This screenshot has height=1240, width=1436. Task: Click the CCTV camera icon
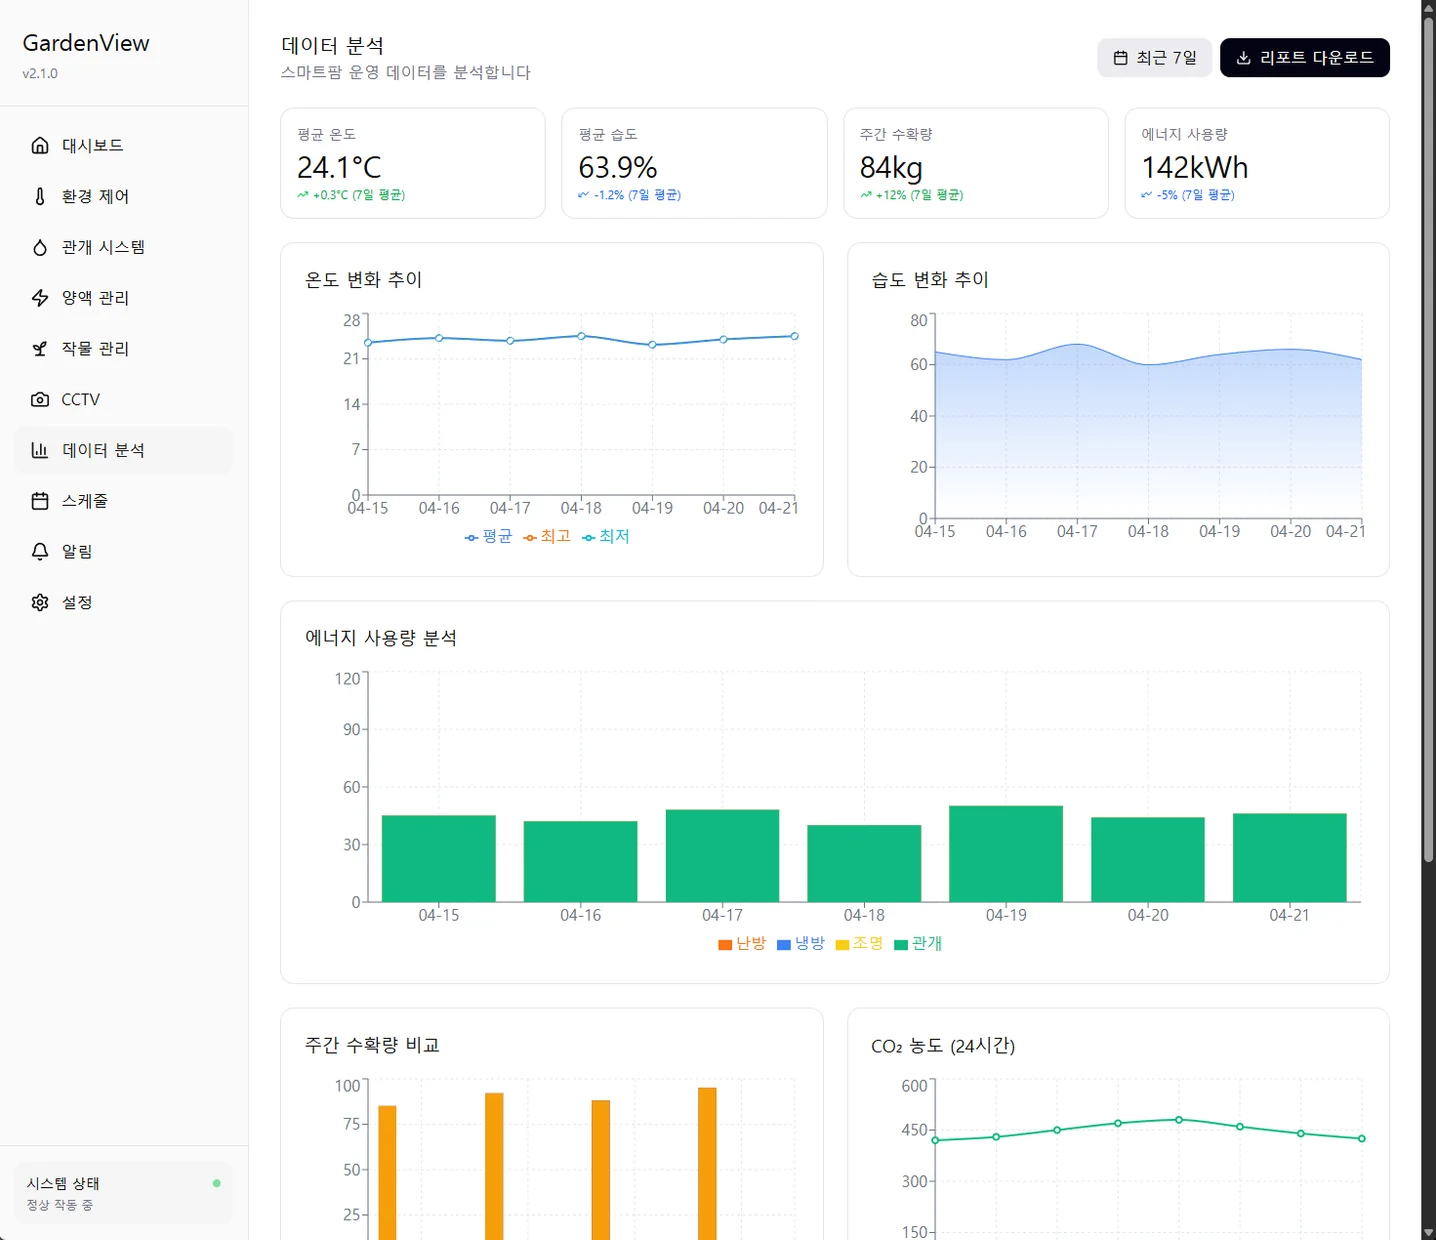point(40,400)
